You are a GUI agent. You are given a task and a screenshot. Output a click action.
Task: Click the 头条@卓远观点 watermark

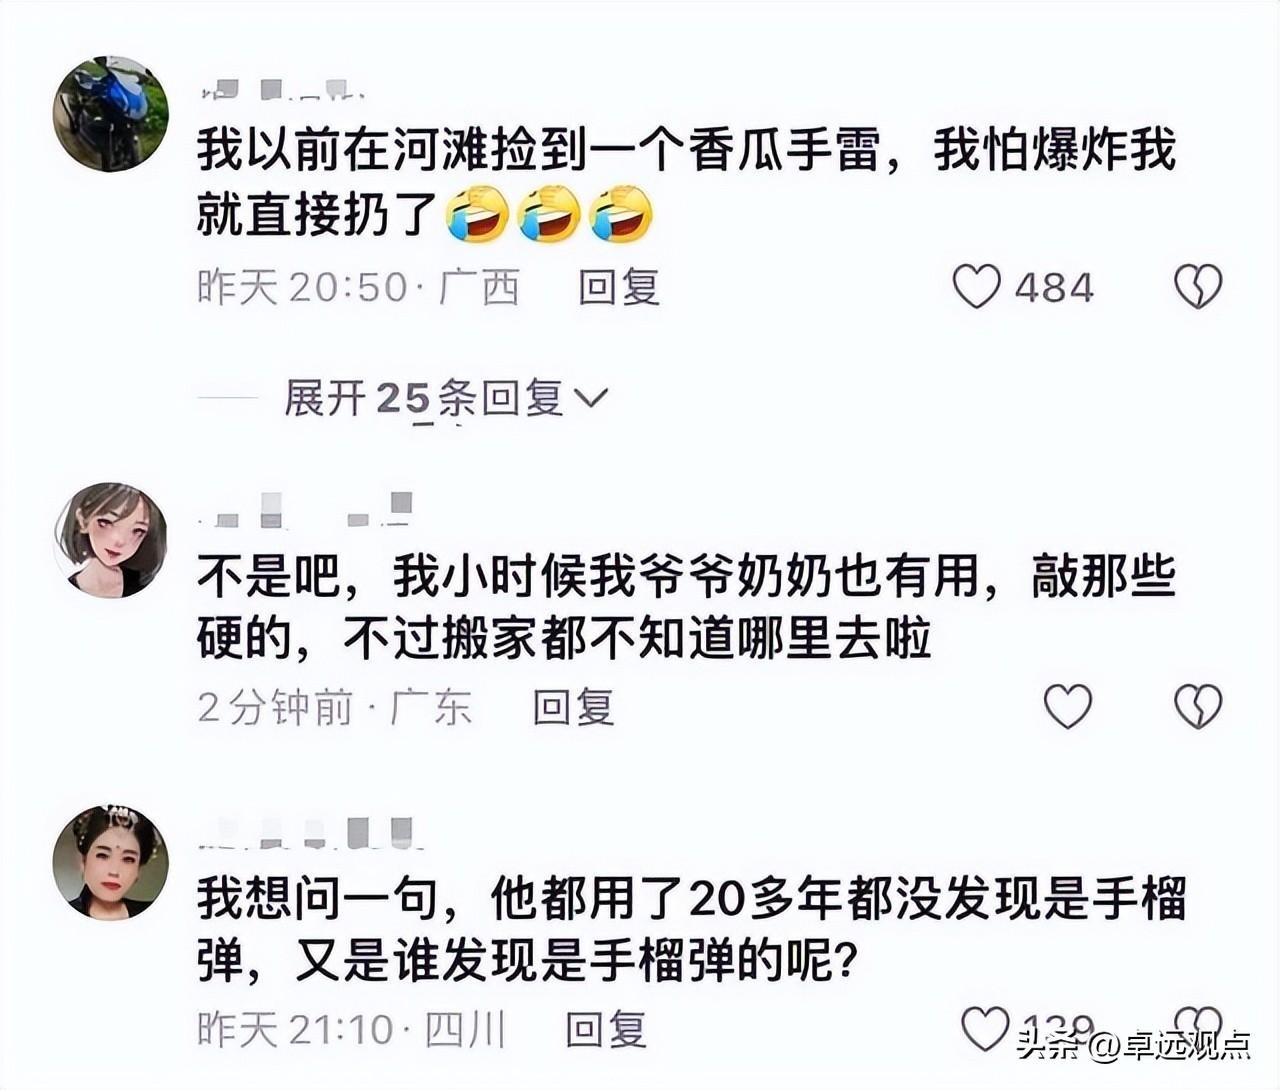[x=1134, y=1045]
